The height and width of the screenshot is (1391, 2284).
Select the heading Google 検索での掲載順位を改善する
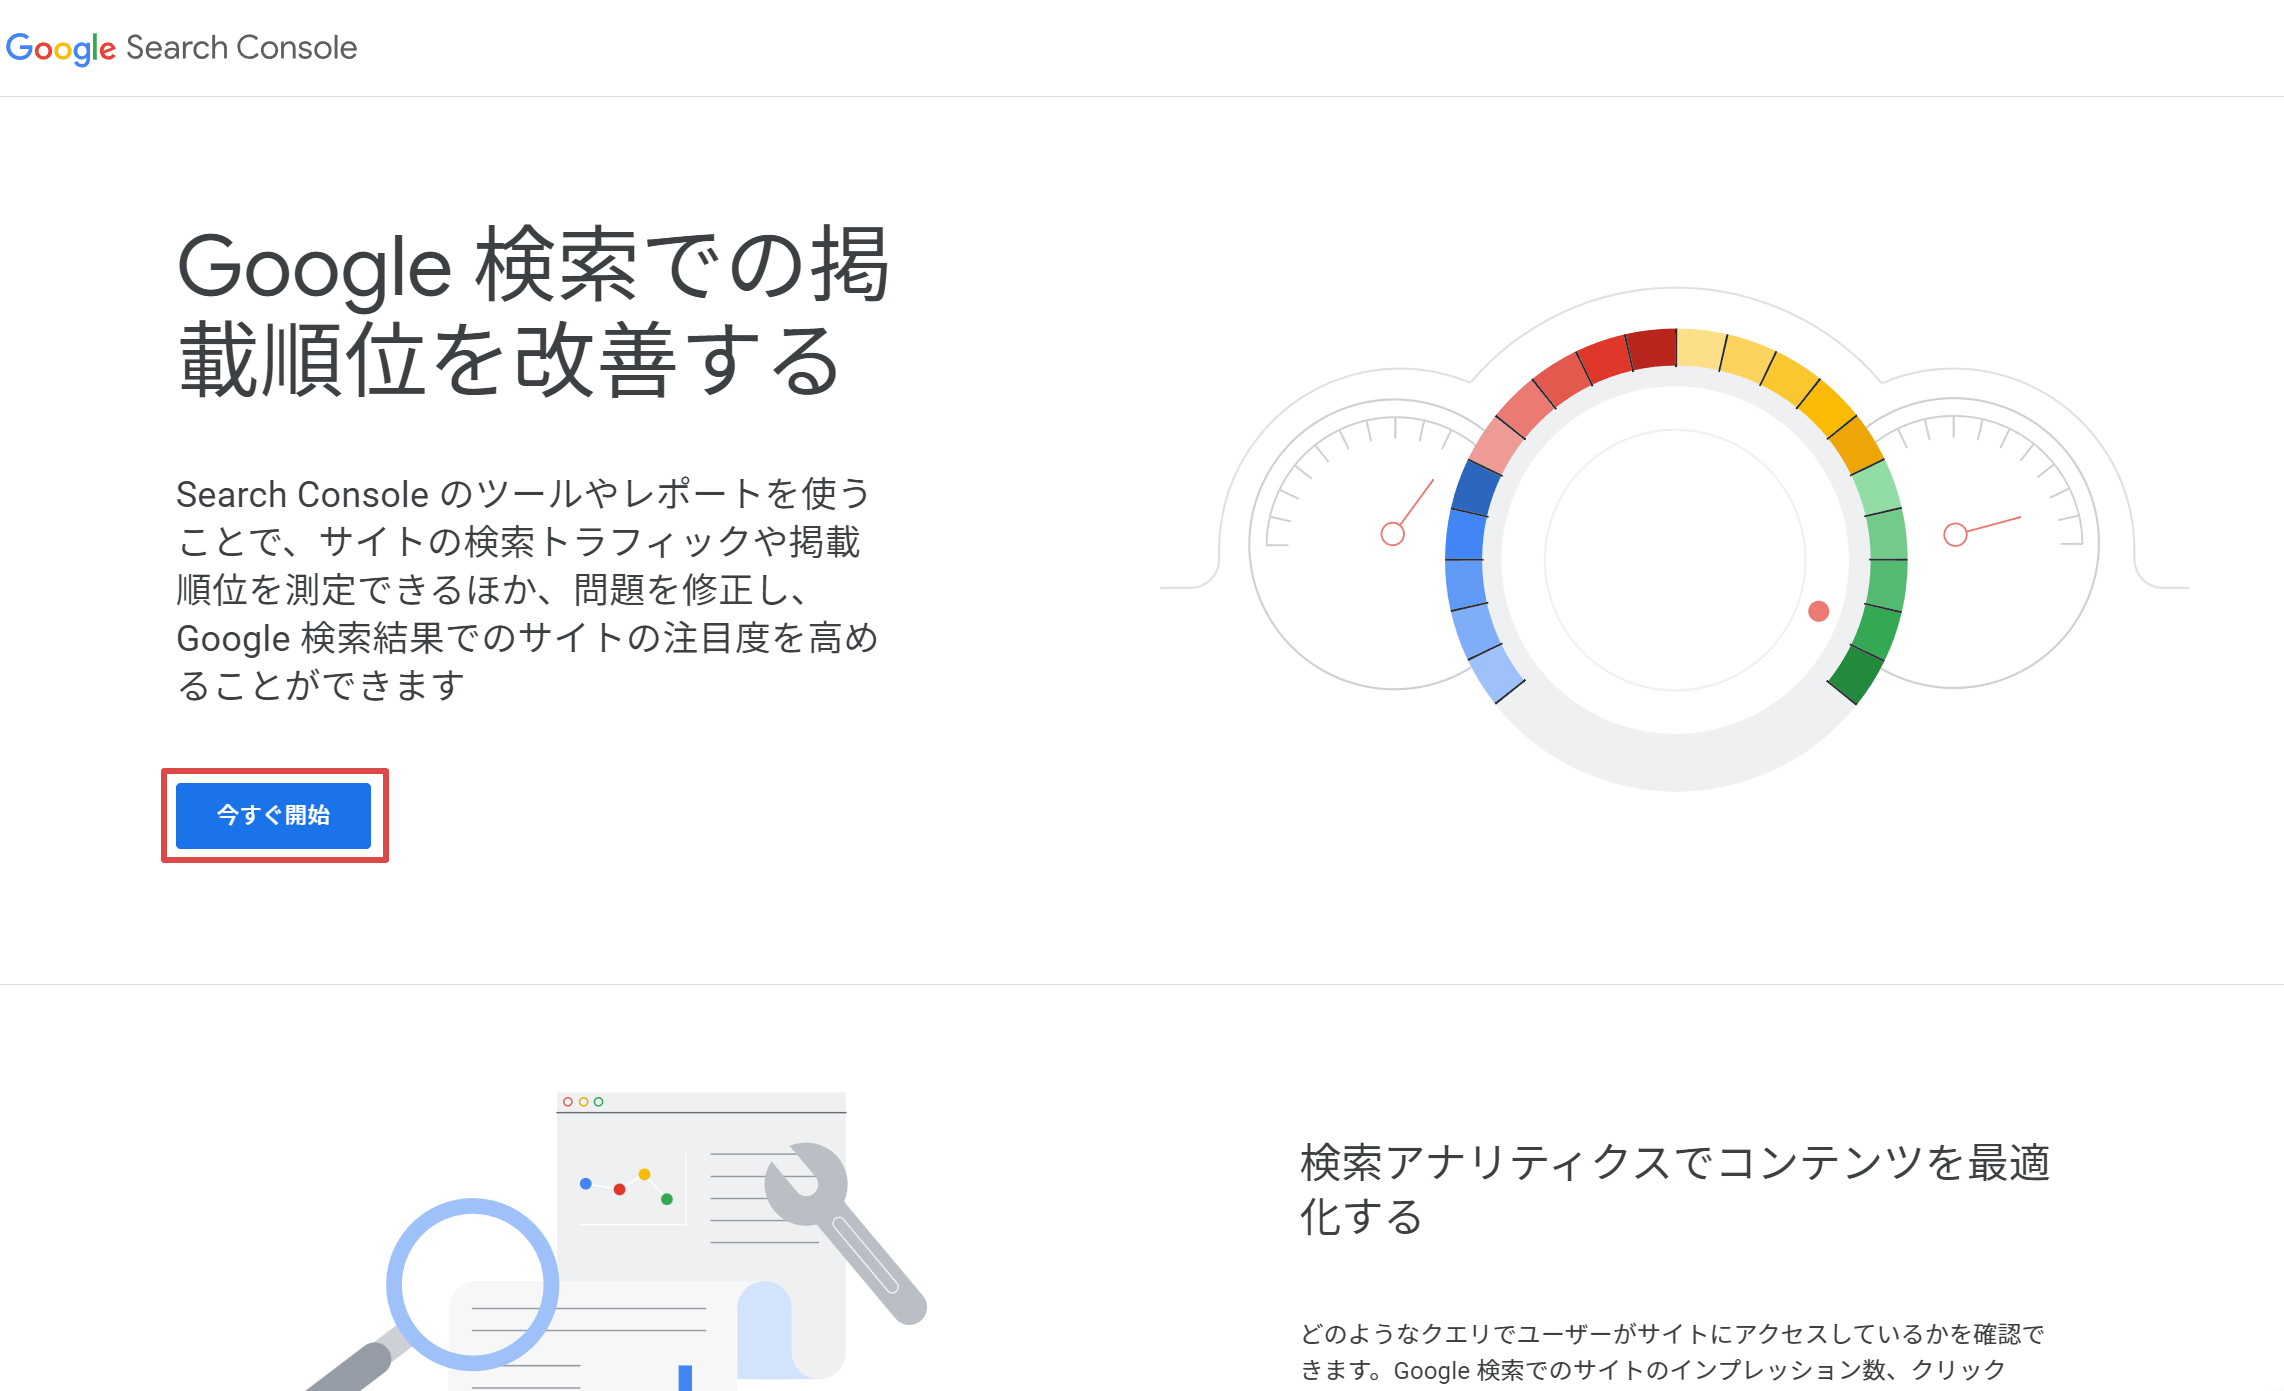pyautogui.click(x=533, y=311)
